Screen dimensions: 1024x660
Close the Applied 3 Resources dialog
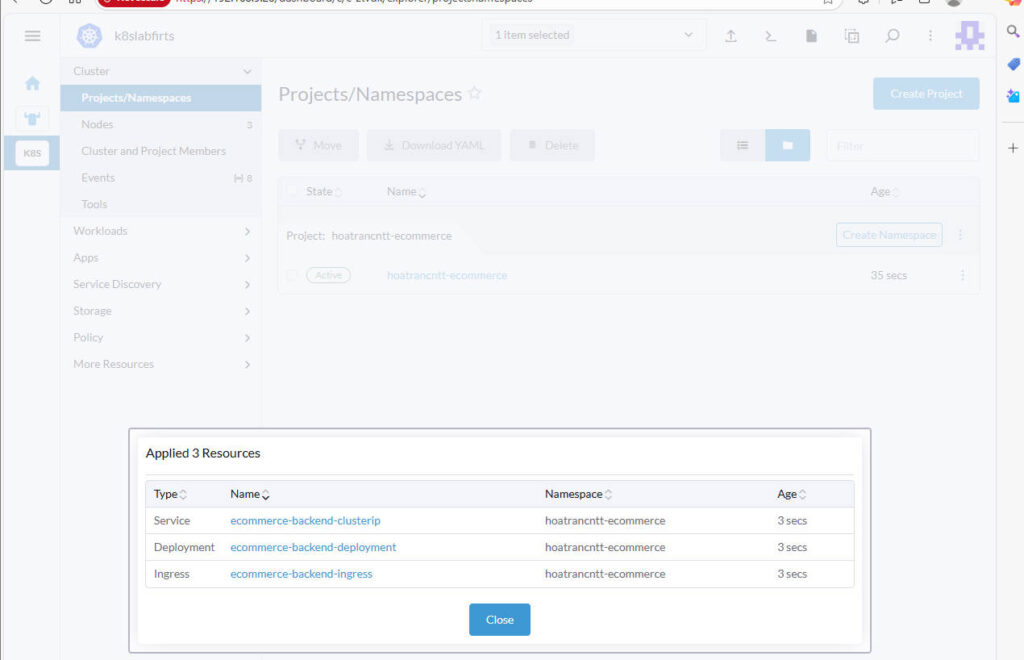(499, 619)
